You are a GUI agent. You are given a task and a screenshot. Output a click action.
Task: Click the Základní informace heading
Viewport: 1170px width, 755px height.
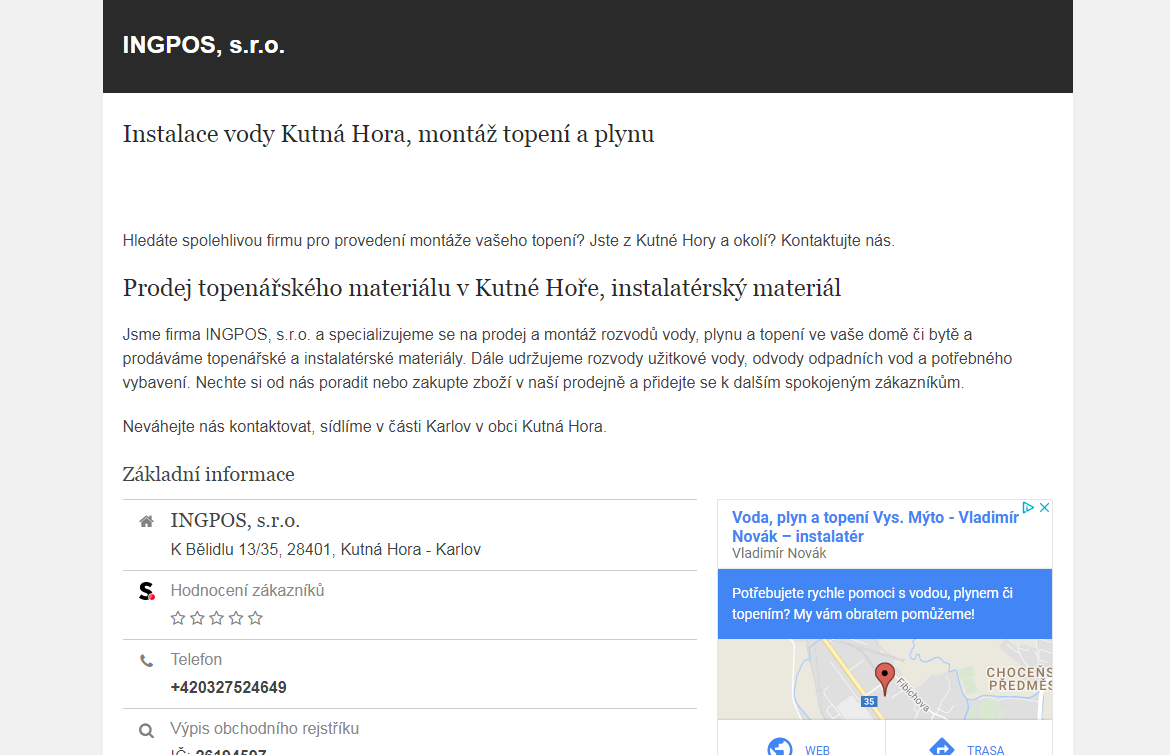click(x=208, y=474)
